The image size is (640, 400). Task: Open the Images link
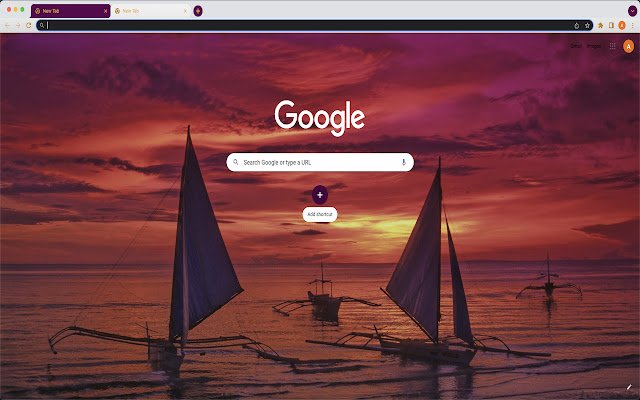coord(594,46)
